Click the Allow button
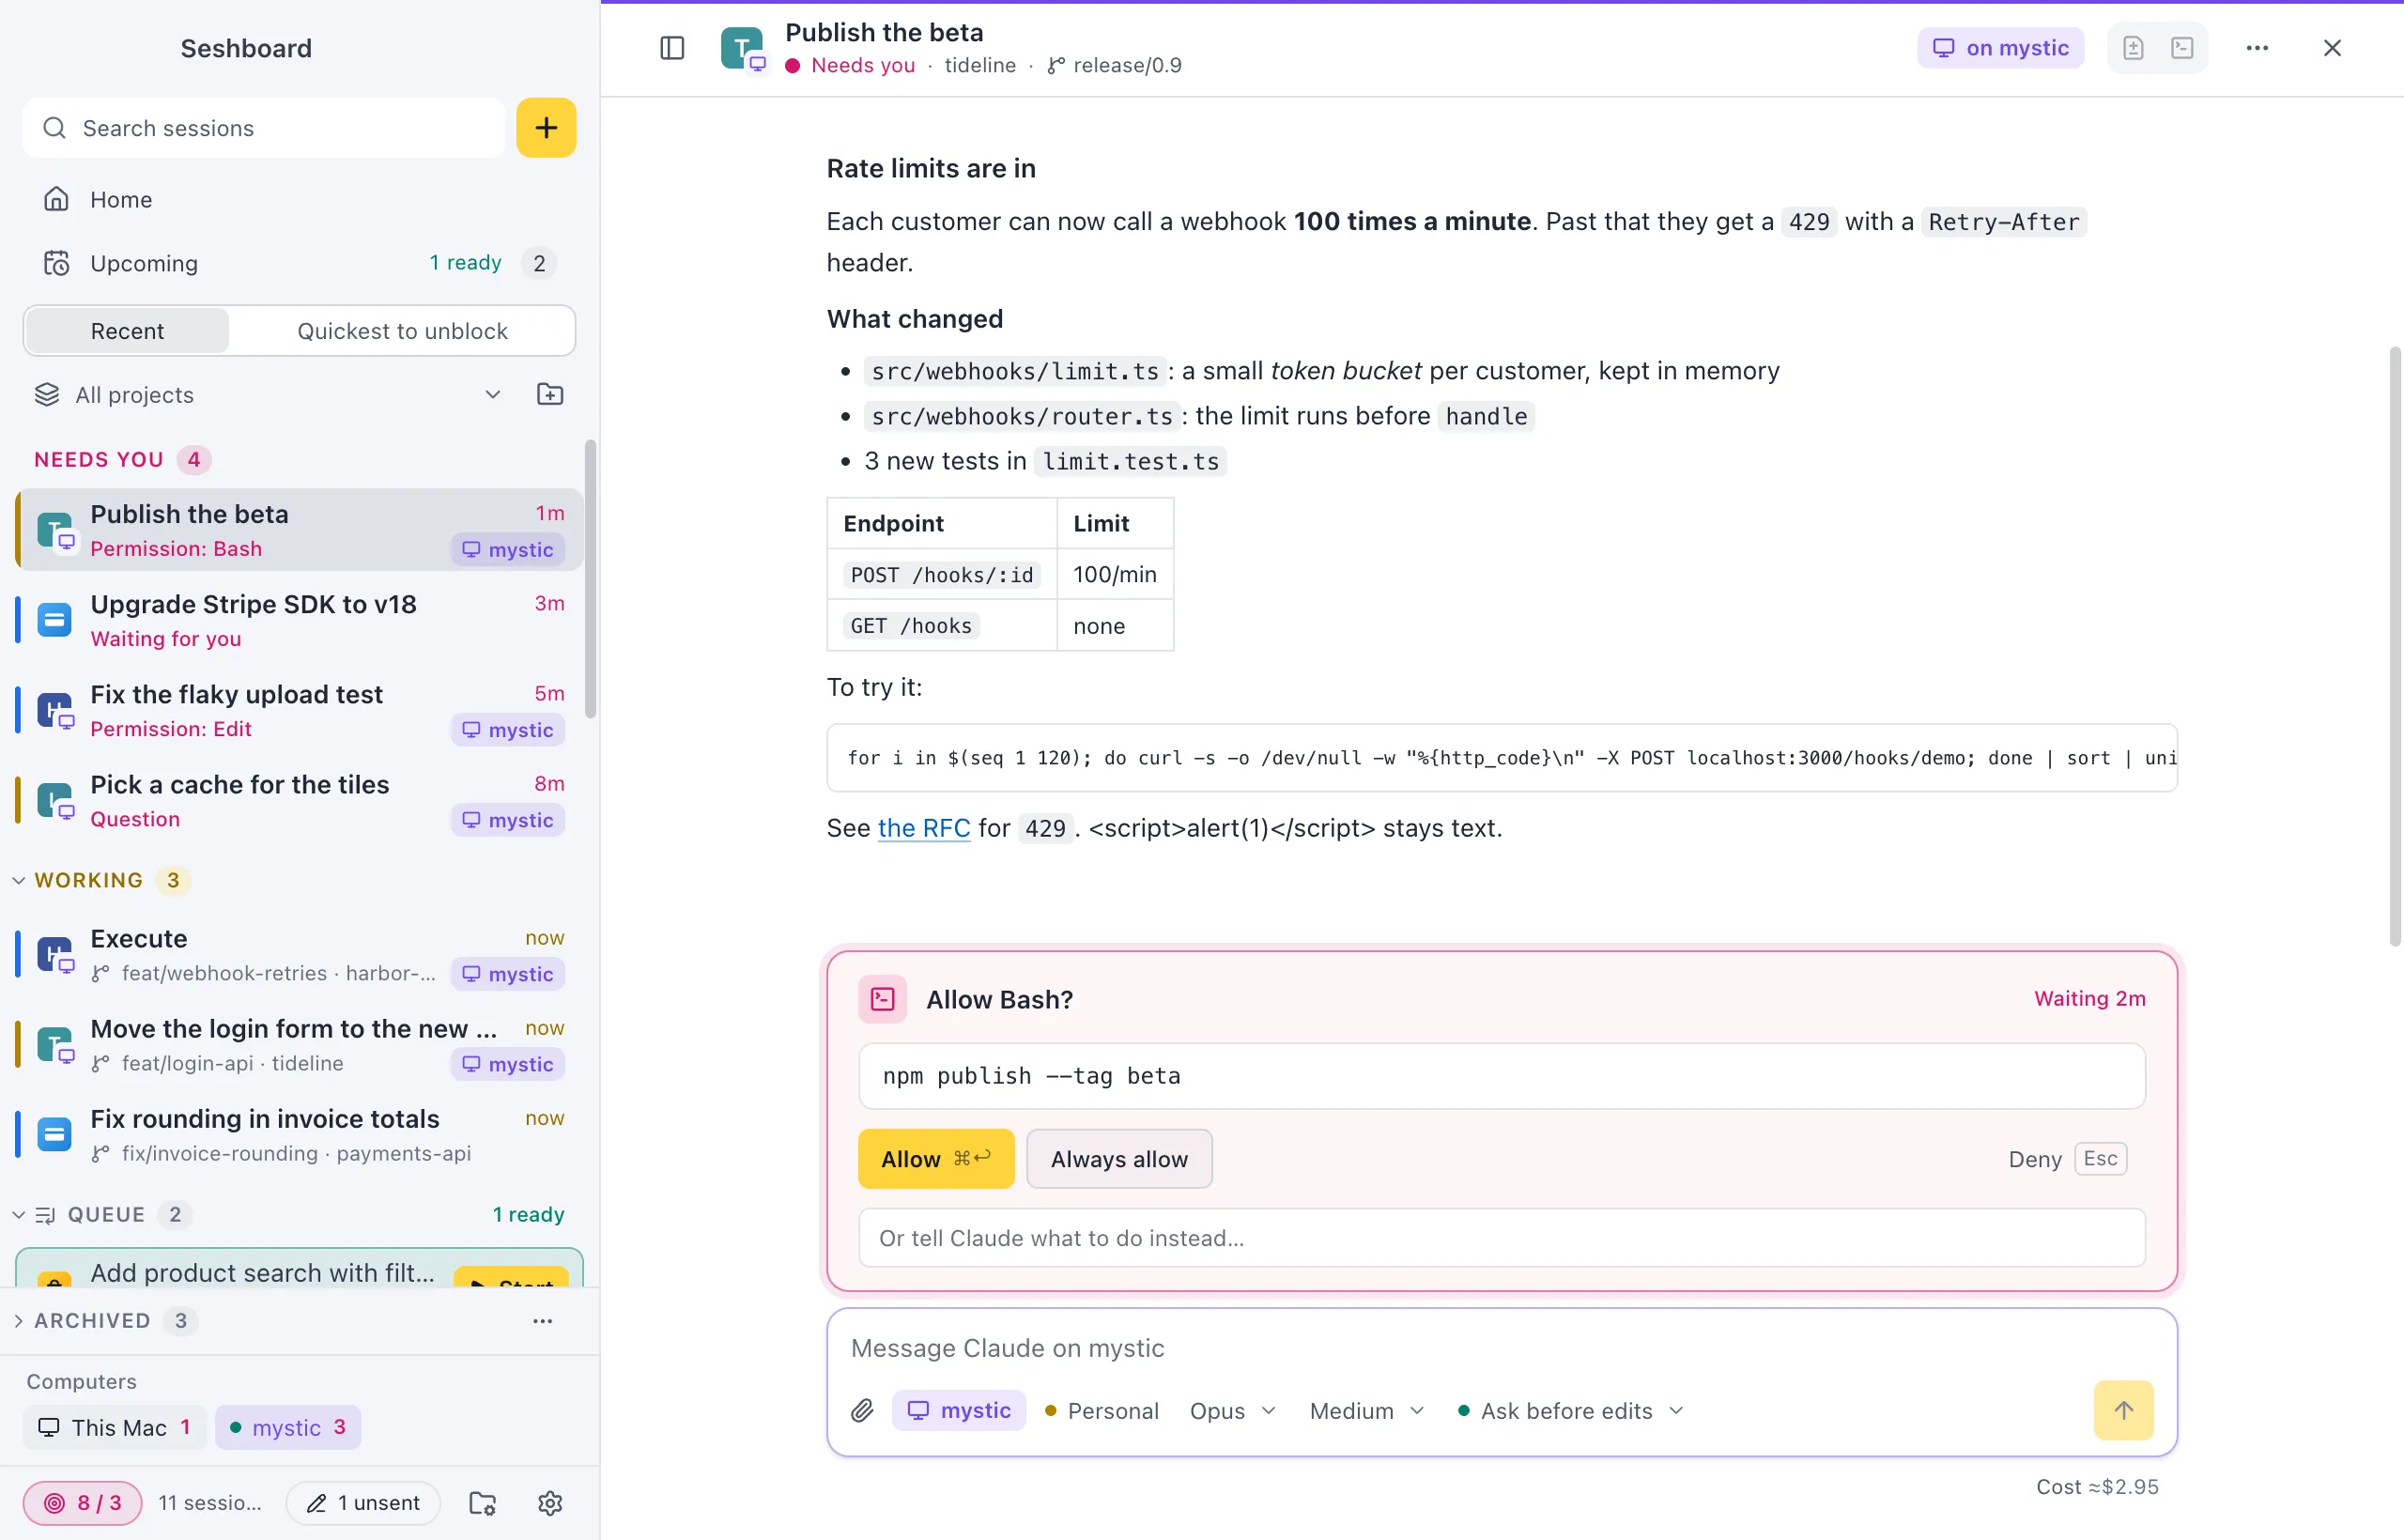Screen dimensions: 2404x1540 pyautogui.click(x=936, y=1158)
